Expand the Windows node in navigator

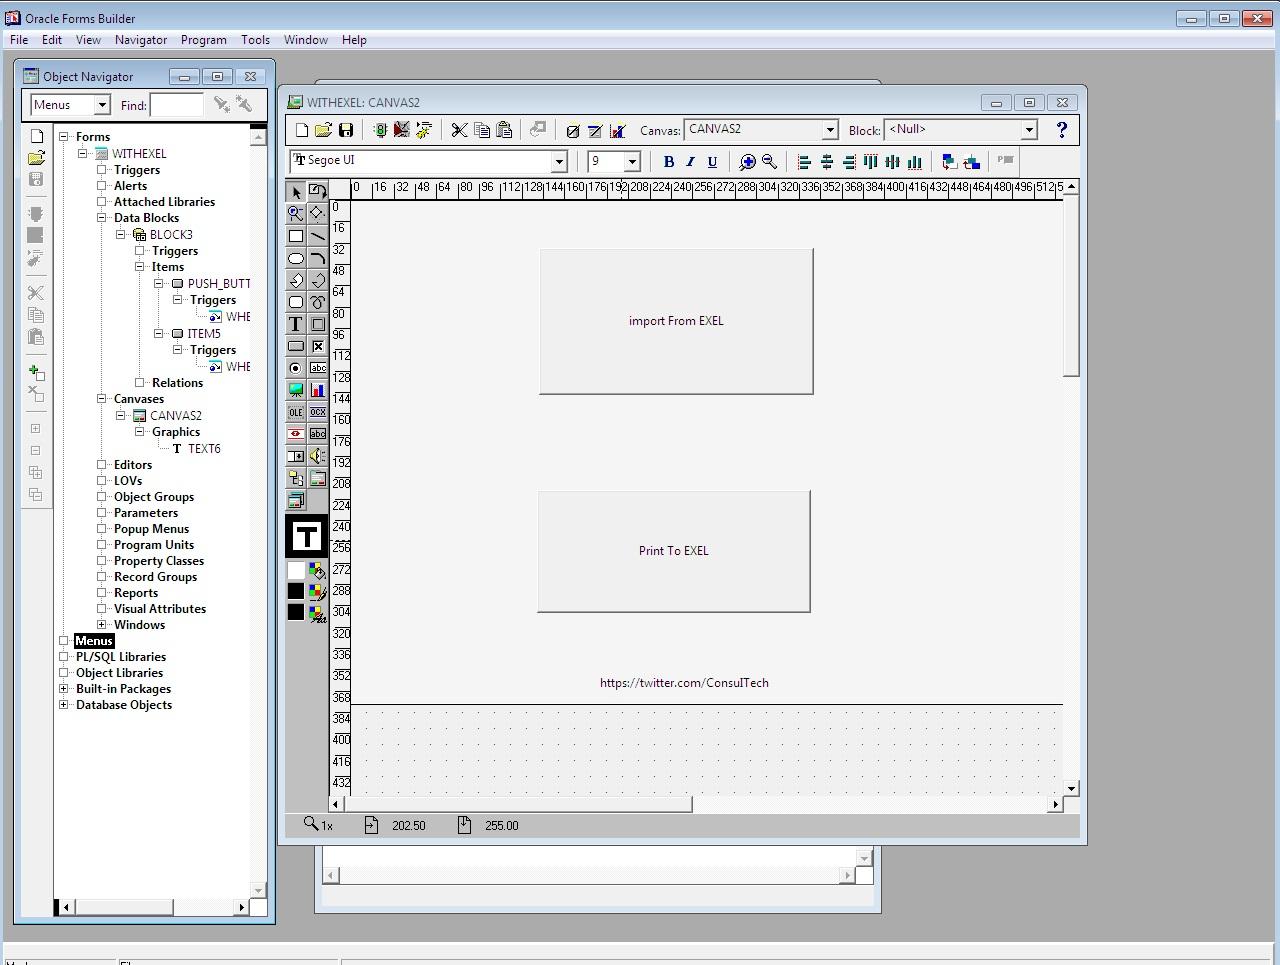coord(101,625)
